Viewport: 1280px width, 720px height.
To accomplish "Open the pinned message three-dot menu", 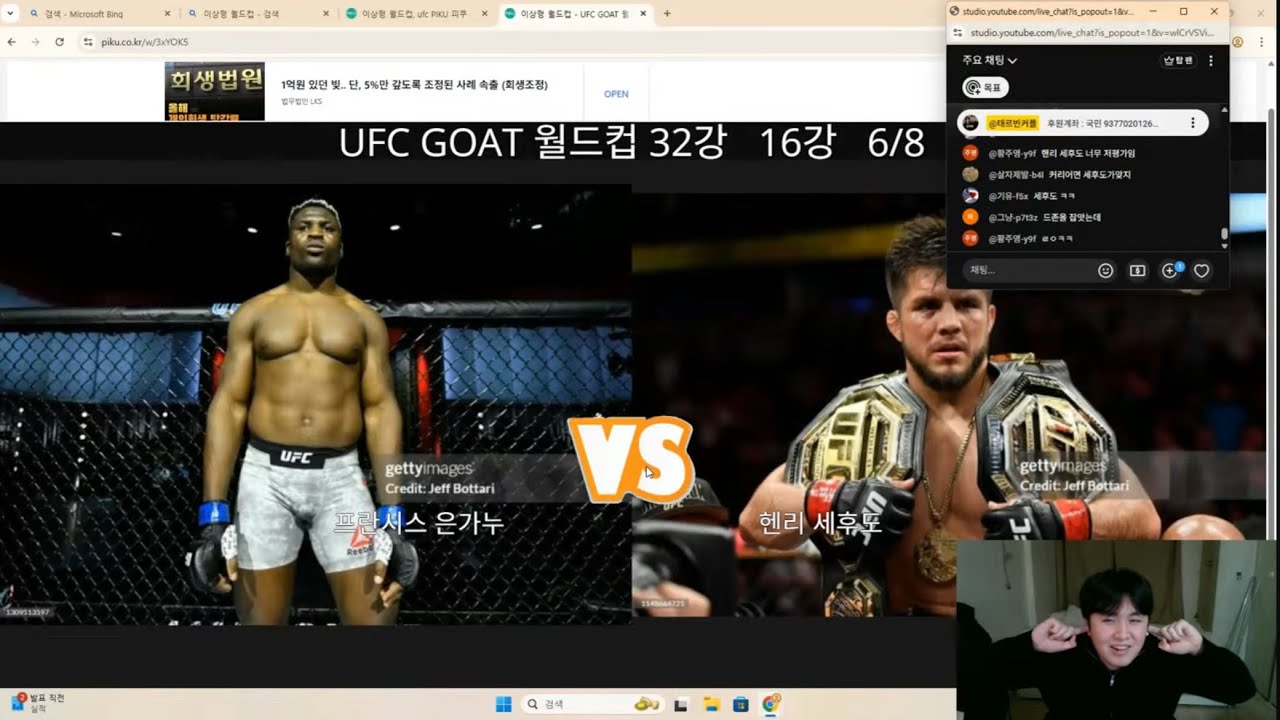I will 1192,123.
